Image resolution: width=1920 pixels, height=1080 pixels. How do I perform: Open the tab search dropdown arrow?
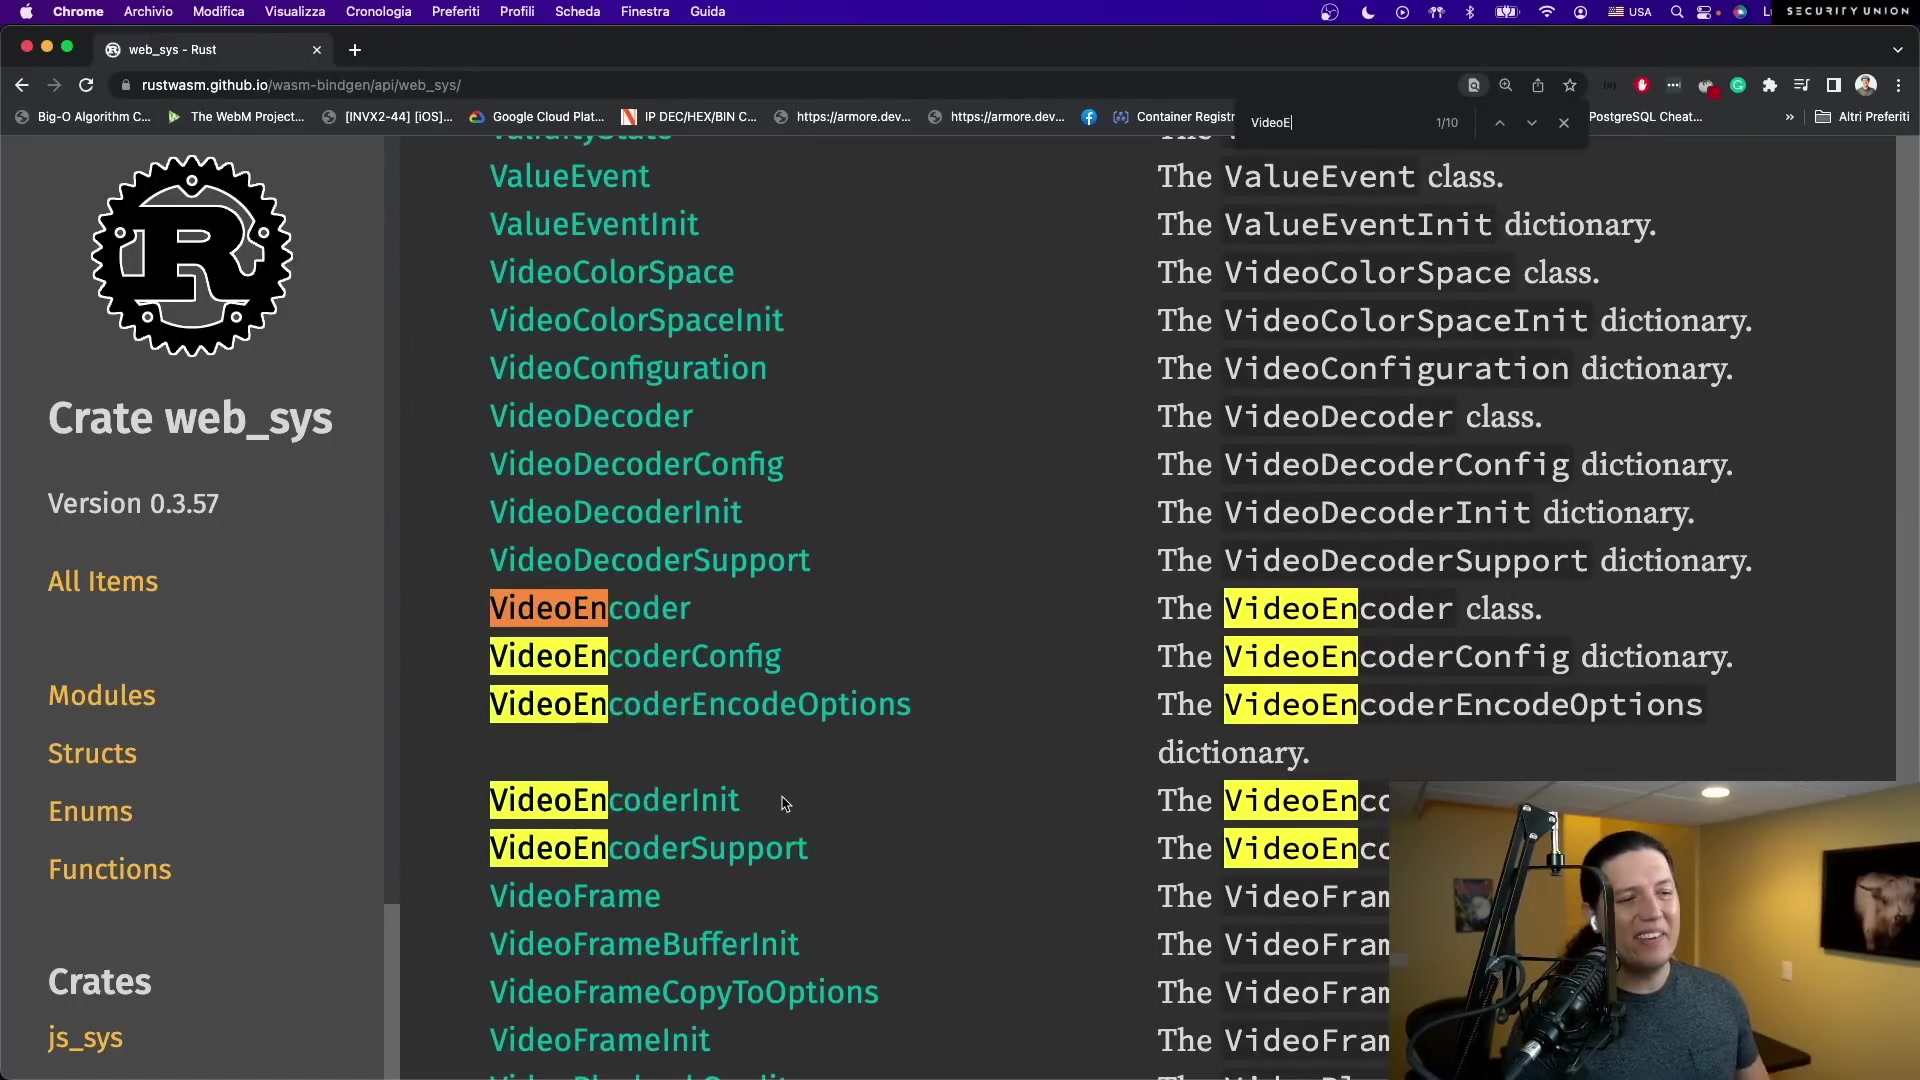[x=1897, y=49]
